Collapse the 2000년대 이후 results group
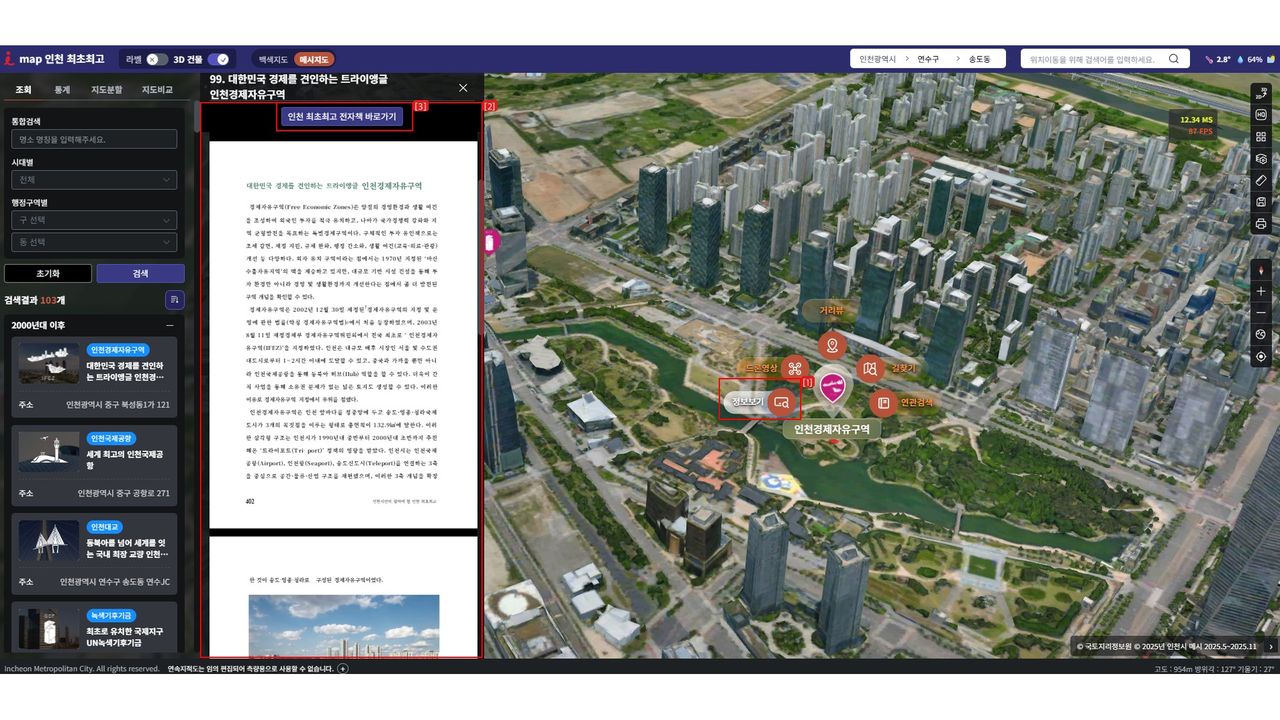Viewport: 1280px width, 720px height. tap(169, 325)
